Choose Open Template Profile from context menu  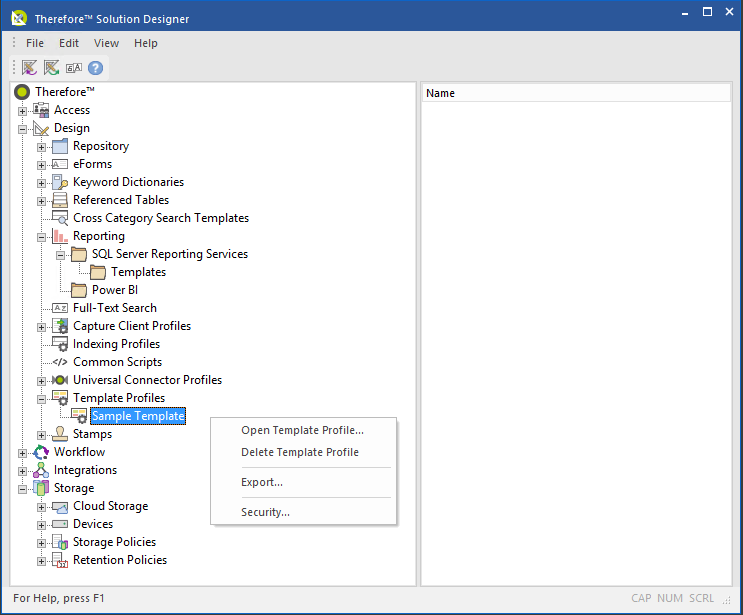pyautogui.click(x=302, y=431)
